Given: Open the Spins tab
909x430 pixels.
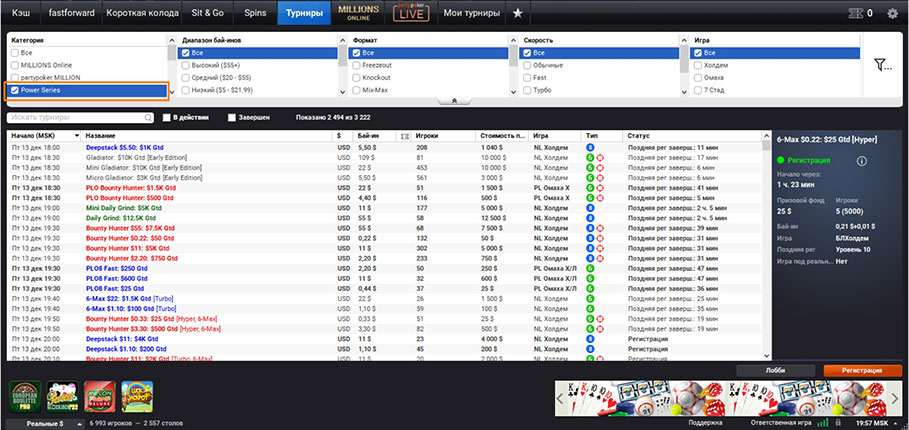Looking at the screenshot, I should 255,13.
